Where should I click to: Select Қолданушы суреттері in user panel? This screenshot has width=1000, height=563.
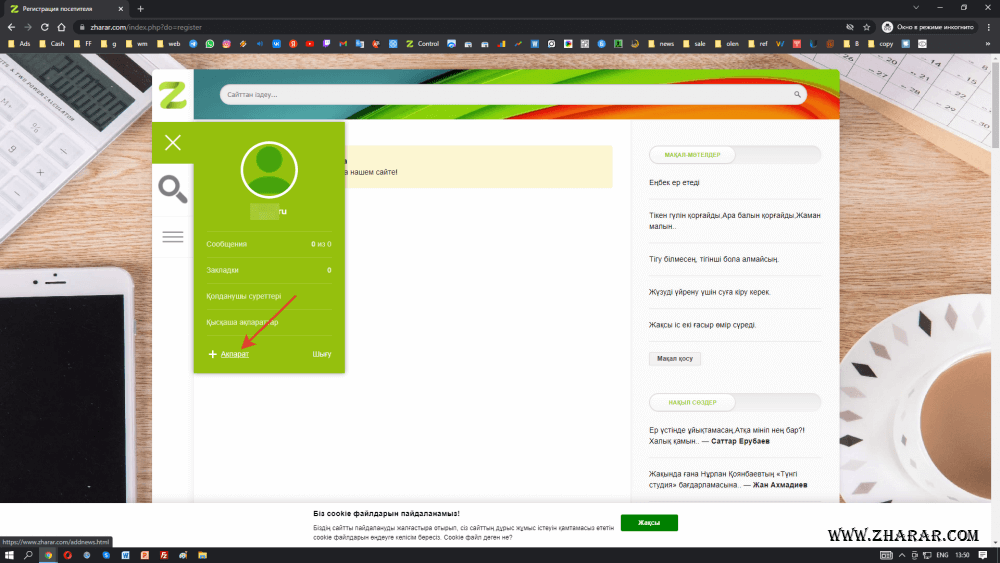pos(244,296)
